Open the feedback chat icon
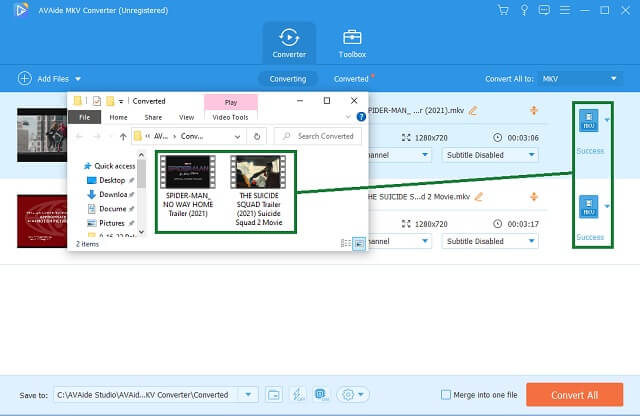Viewport: 640px width, 416px height. [x=544, y=10]
